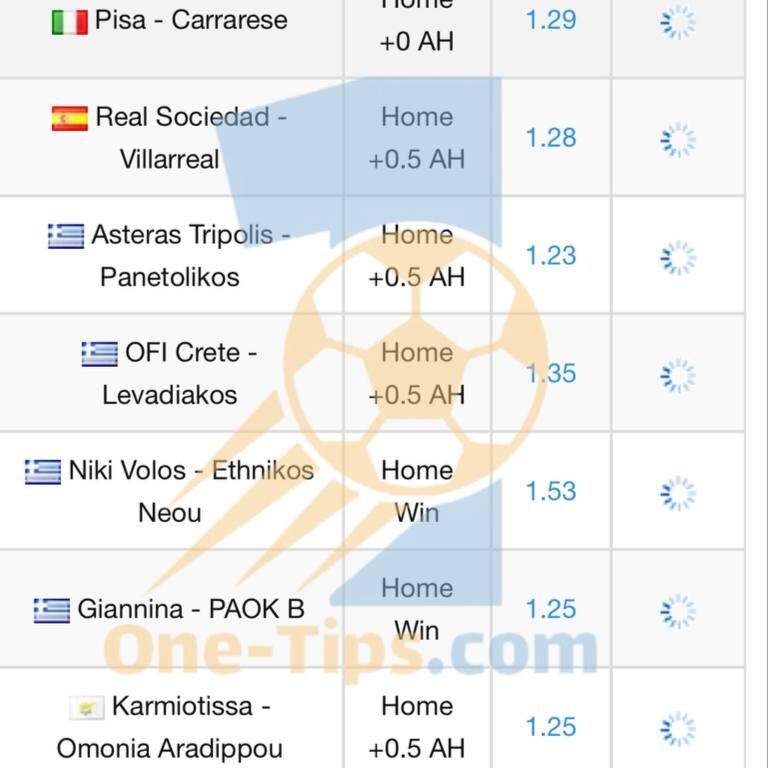This screenshot has width=768, height=768.
Task: Click the Spain flag beside Real Sociedad
Action: [x=69, y=118]
